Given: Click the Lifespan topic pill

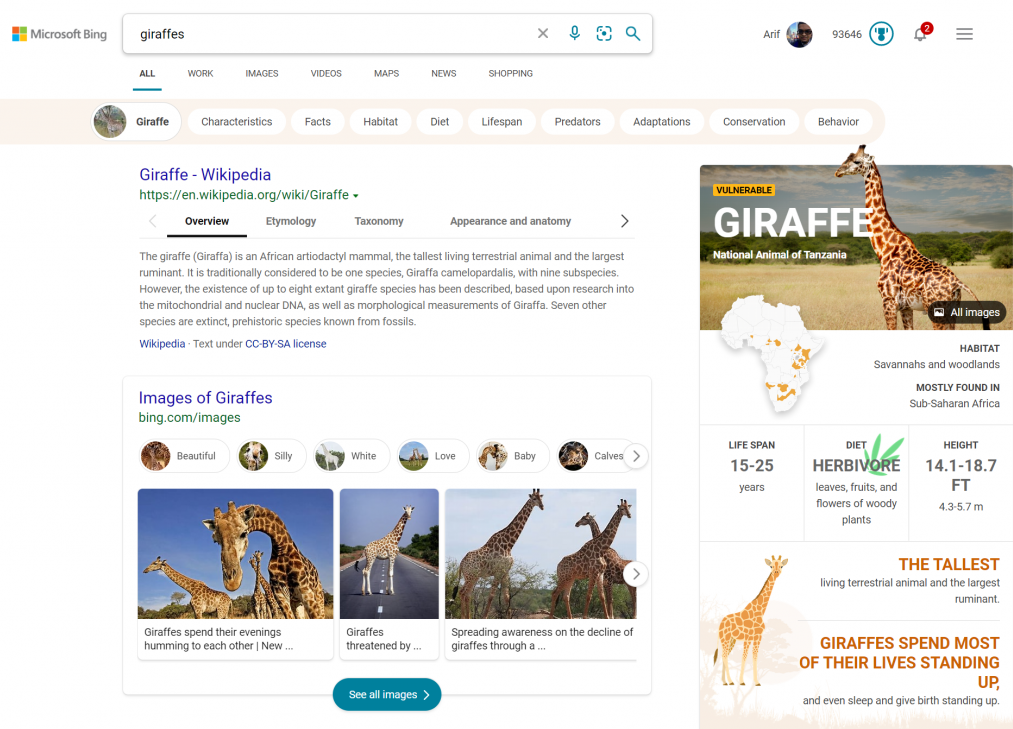Looking at the screenshot, I should point(502,122).
